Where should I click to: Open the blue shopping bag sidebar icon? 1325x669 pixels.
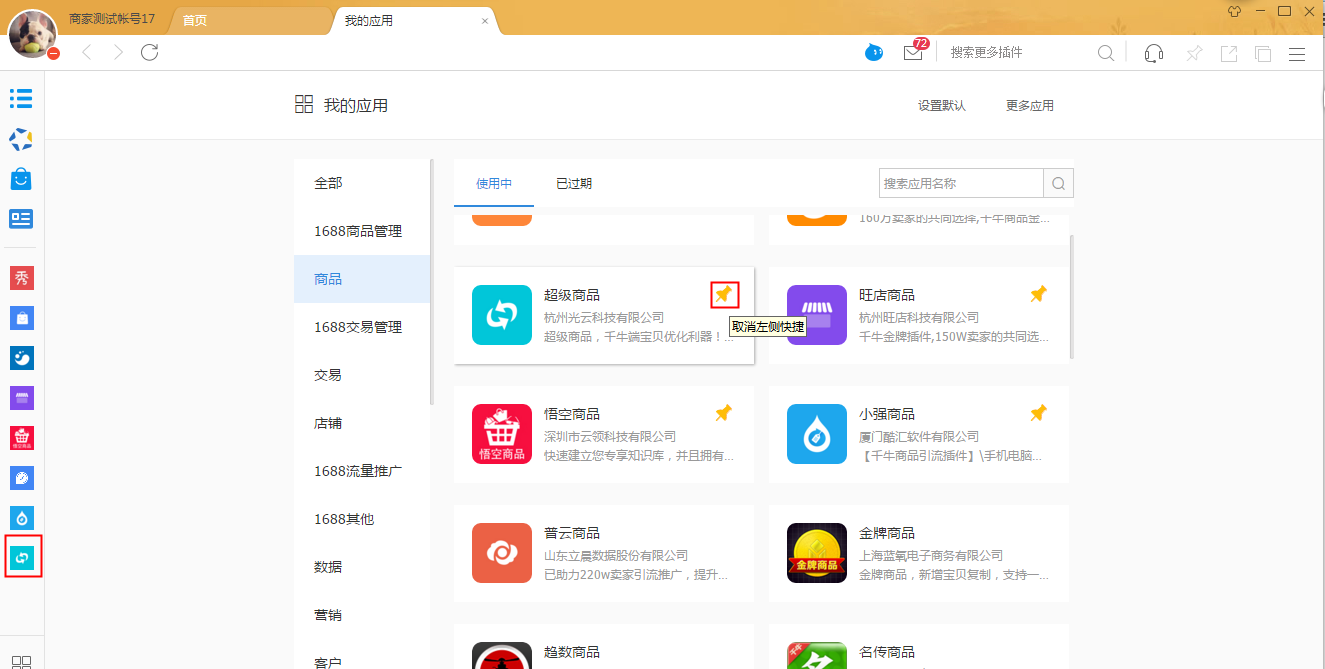tap(21, 179)
